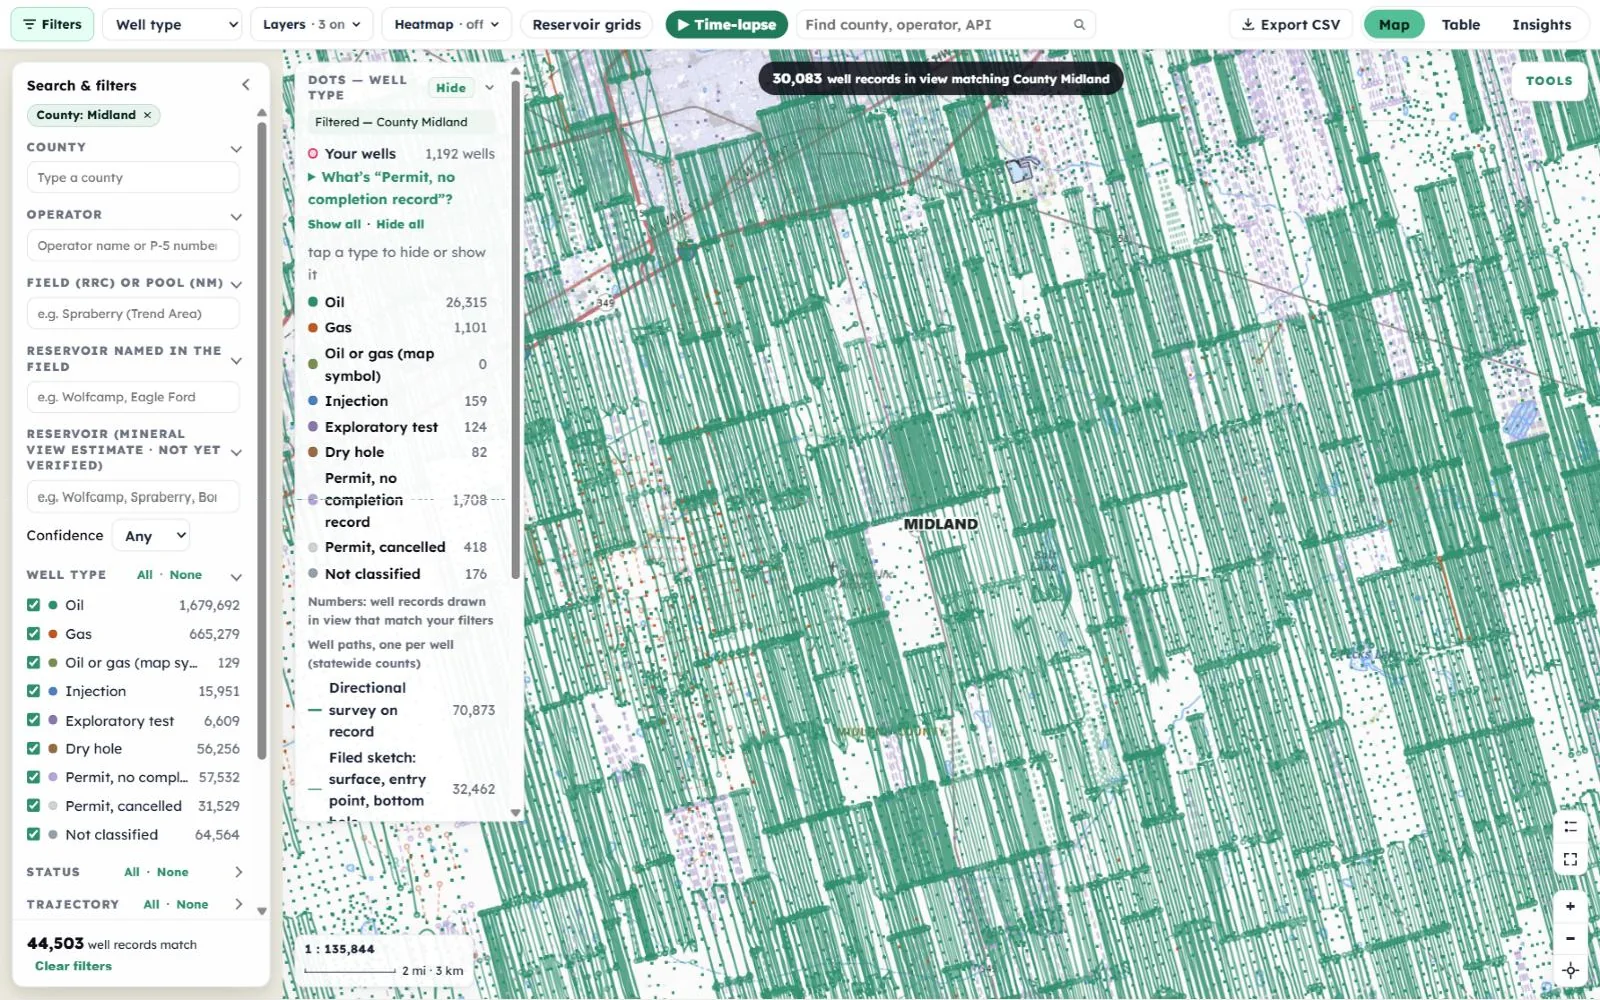Image resolution: width=1600 pixels, height=1000 pixels.
Task: Zoom out on the map
Action: pyautogui.click(x=1570, y=938)
